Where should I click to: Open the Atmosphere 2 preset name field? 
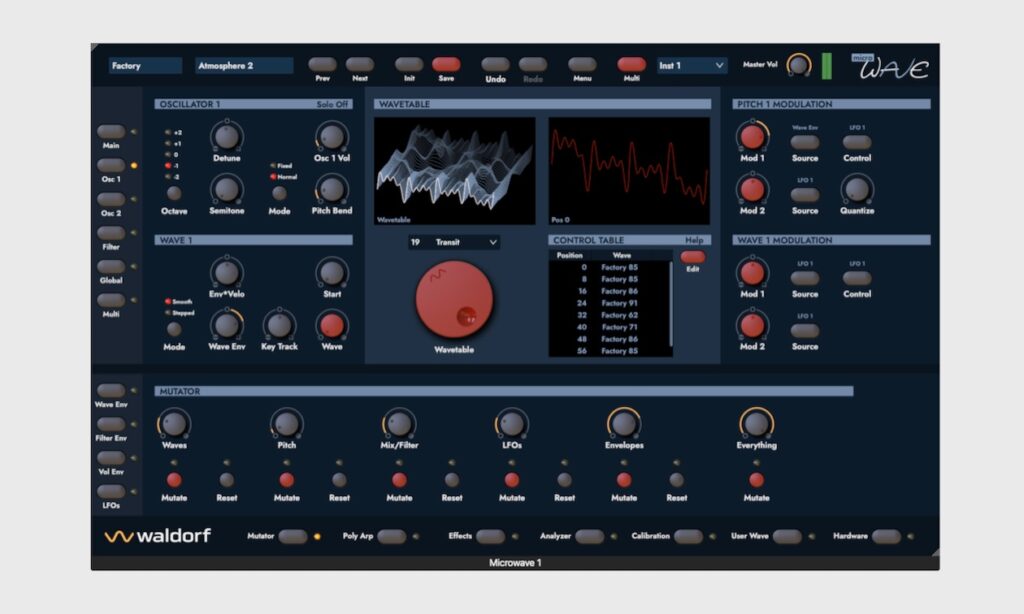coord(244,65)
